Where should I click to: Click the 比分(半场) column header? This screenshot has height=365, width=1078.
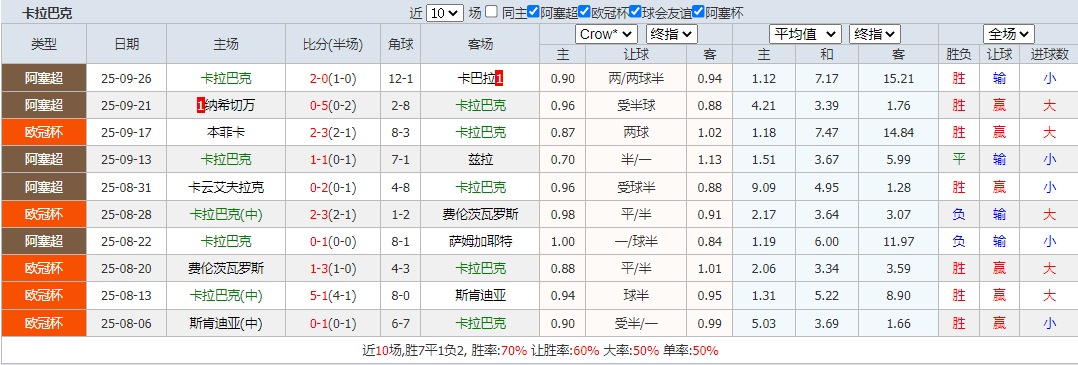[x=333, y=44]
